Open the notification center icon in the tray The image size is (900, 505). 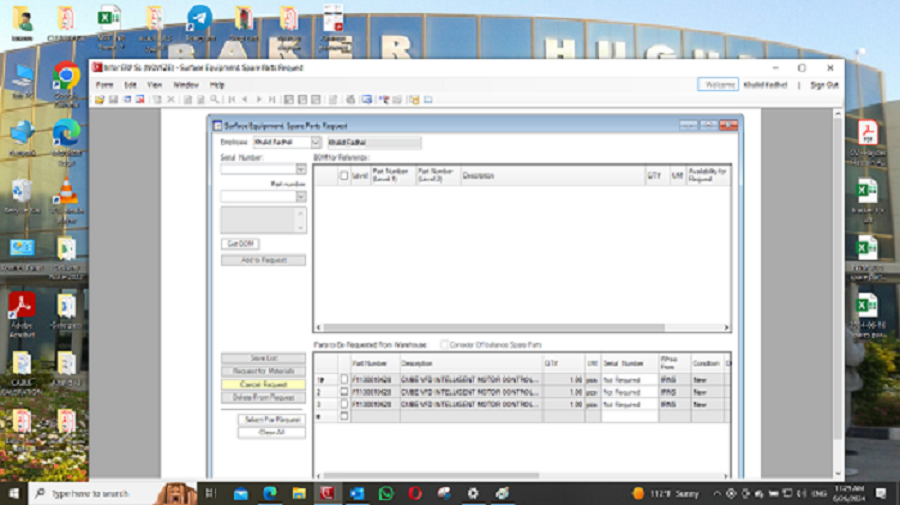[882, 494]
